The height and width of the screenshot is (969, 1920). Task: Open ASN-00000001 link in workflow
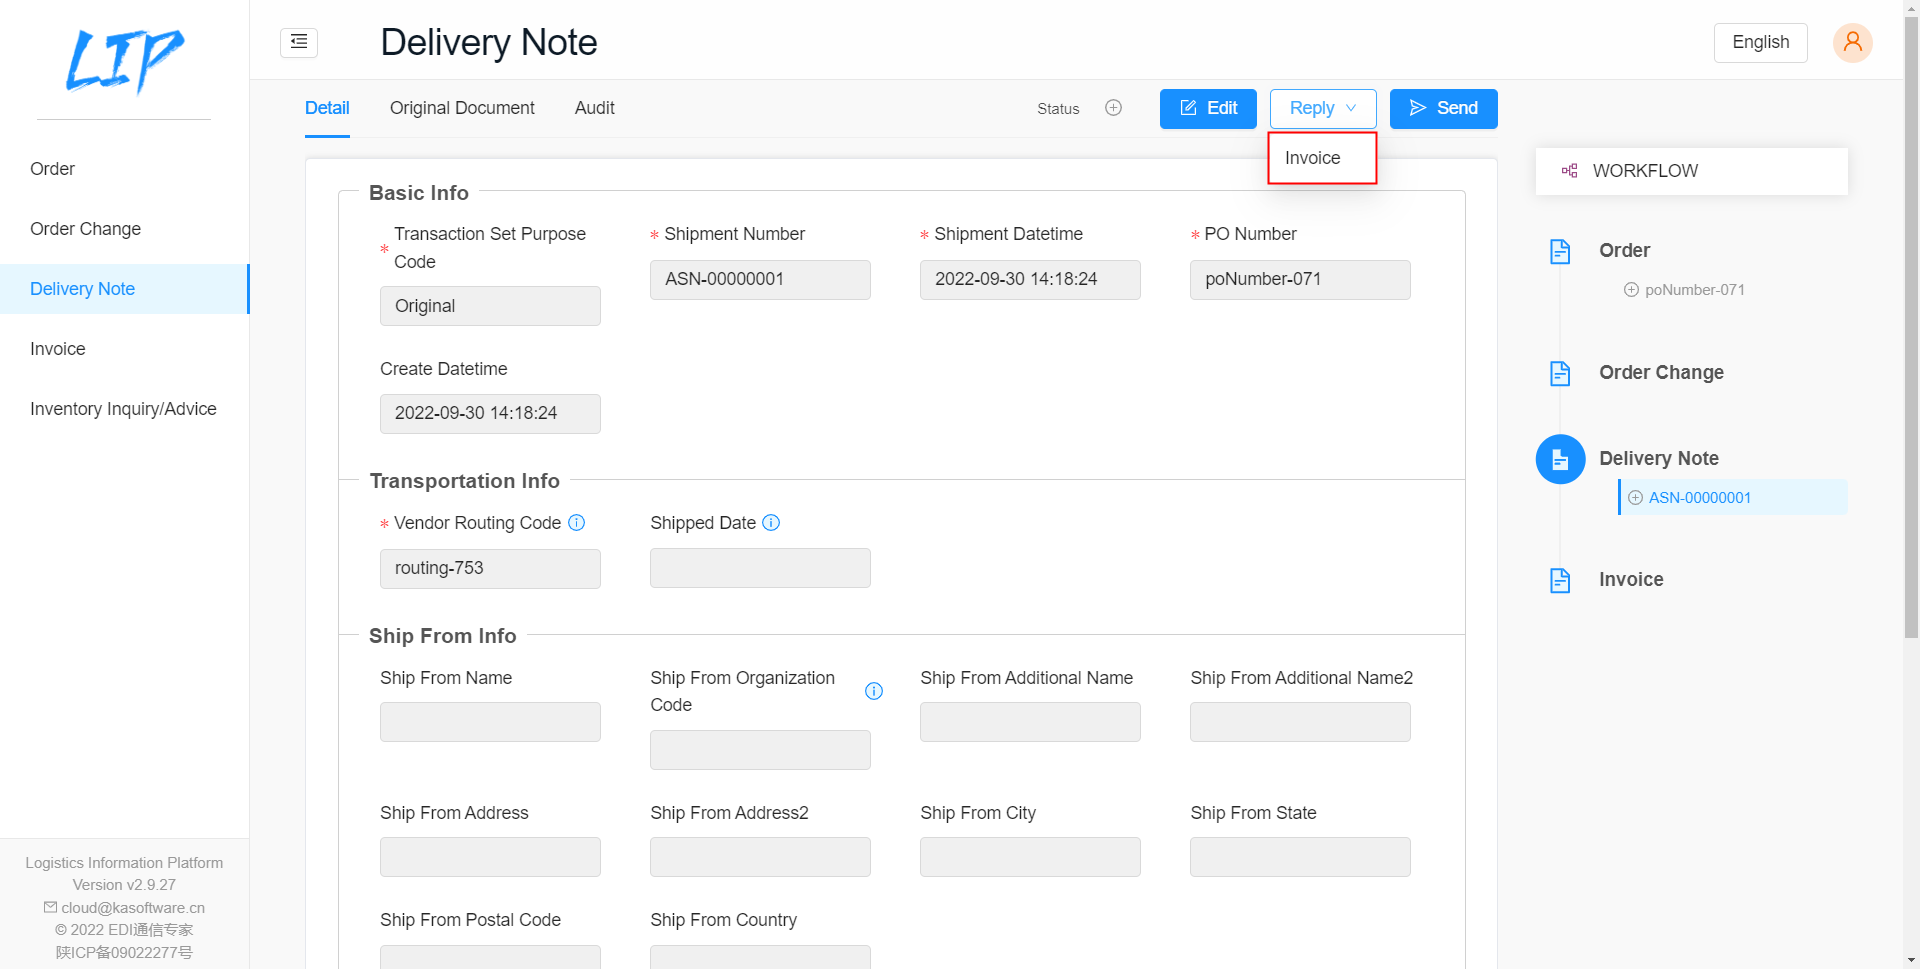point(1700,498)
